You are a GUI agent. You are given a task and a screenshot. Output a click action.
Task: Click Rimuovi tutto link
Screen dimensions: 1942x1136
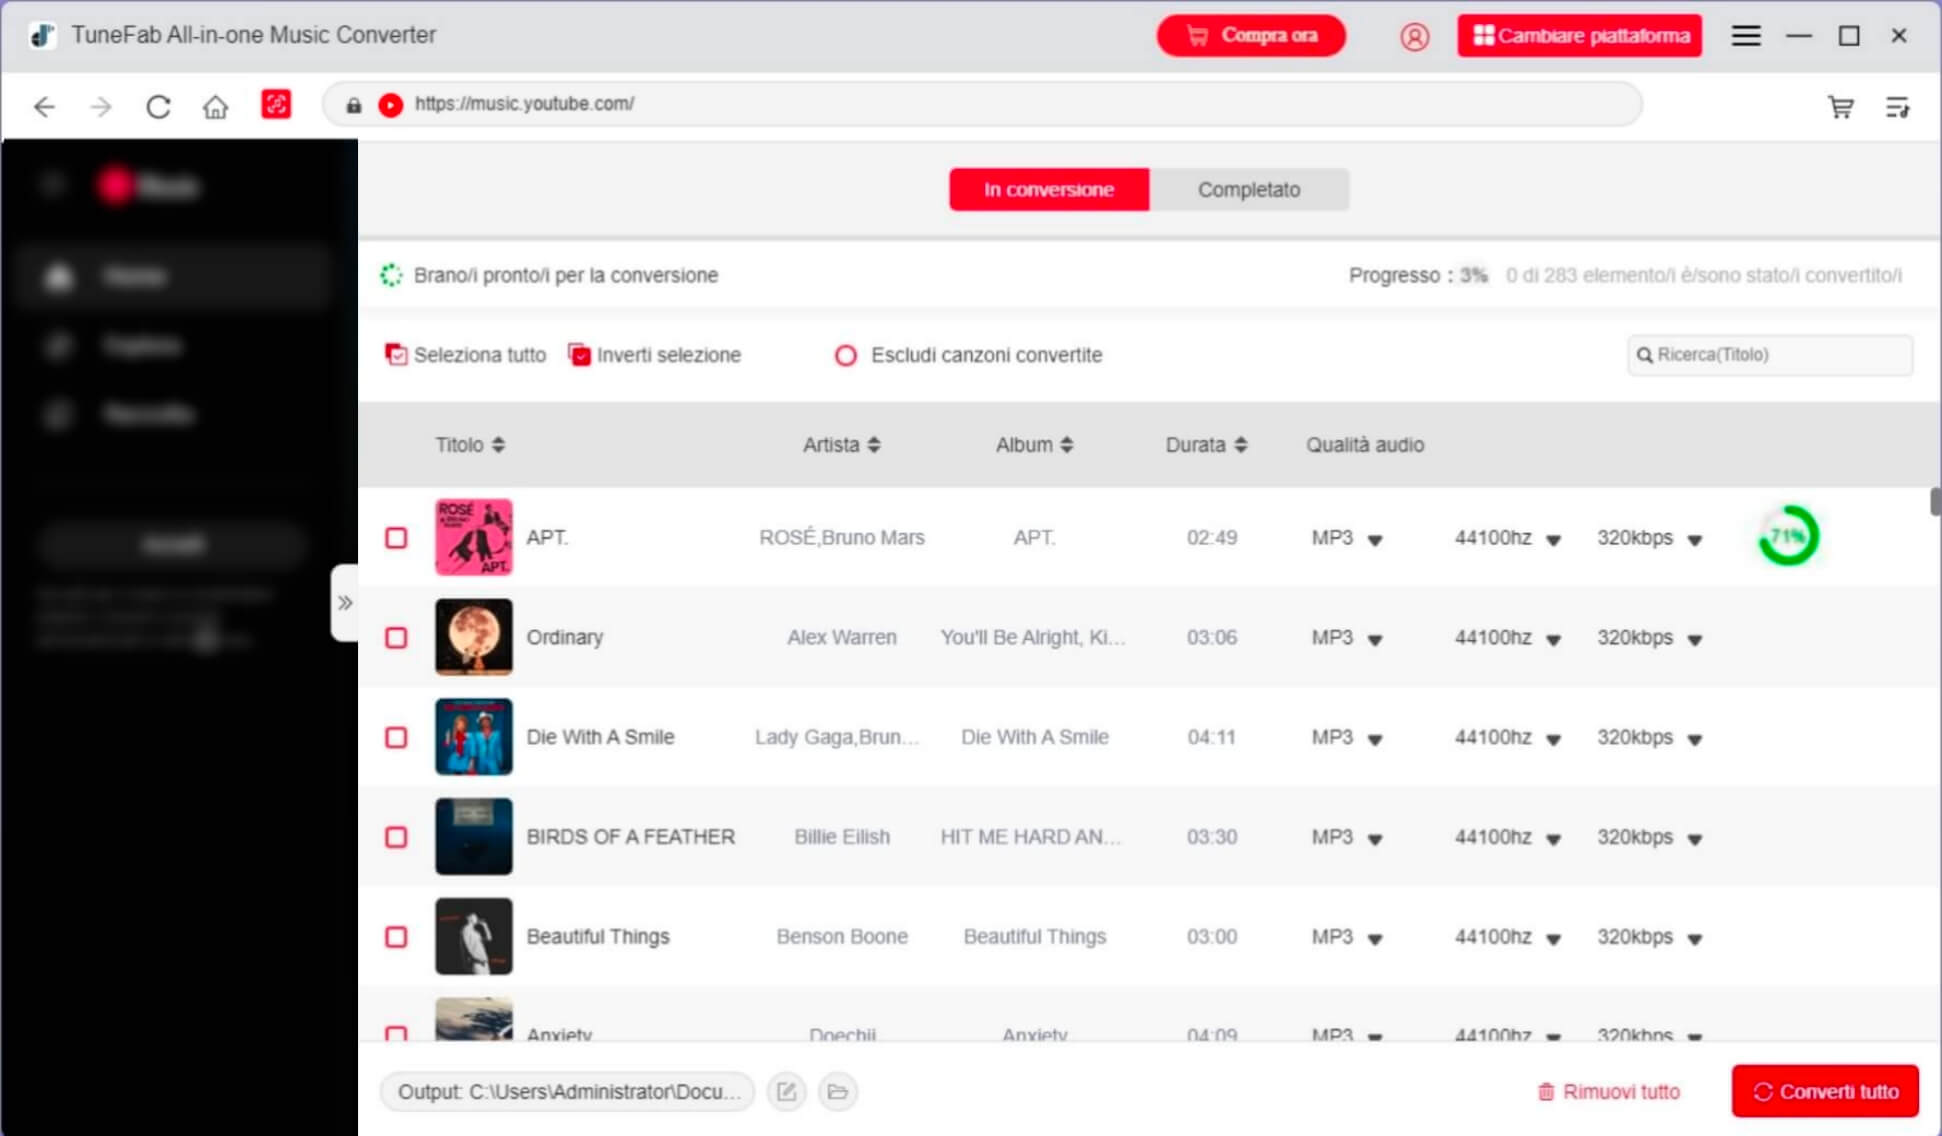pos(1608,1092)
